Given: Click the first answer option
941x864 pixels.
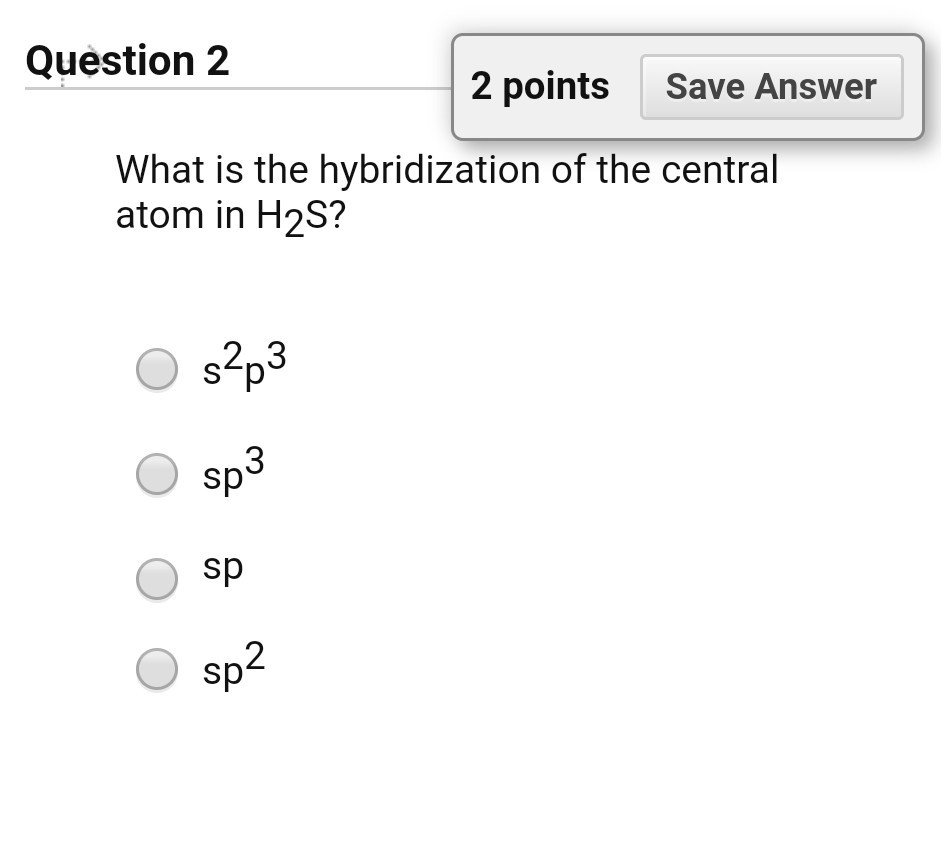Looking at the screenshot, I should click(x=157, y=369).
